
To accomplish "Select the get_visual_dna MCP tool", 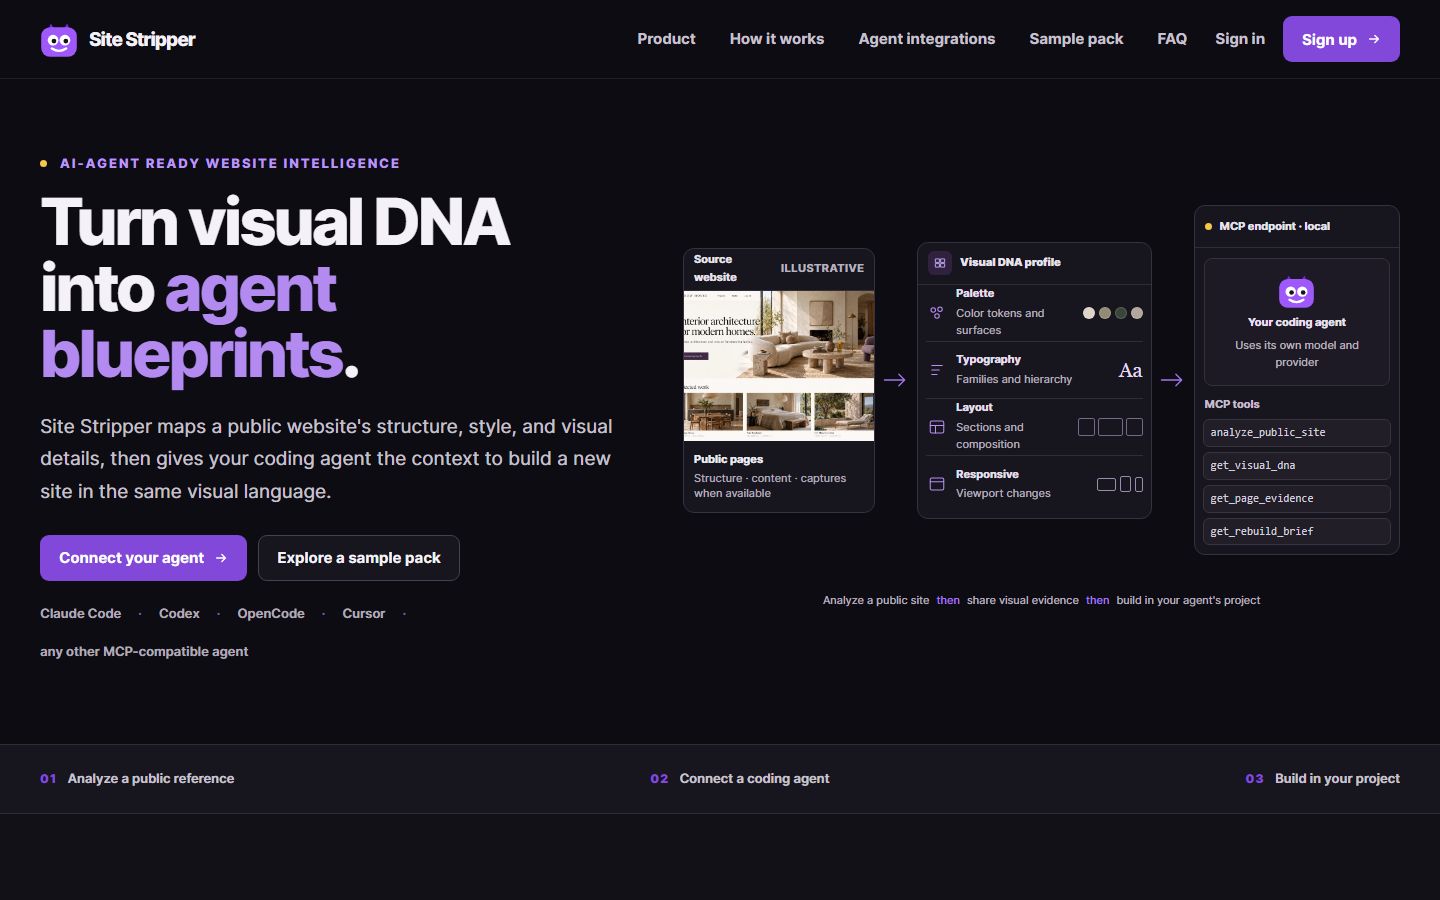I will click(1296, 466).
